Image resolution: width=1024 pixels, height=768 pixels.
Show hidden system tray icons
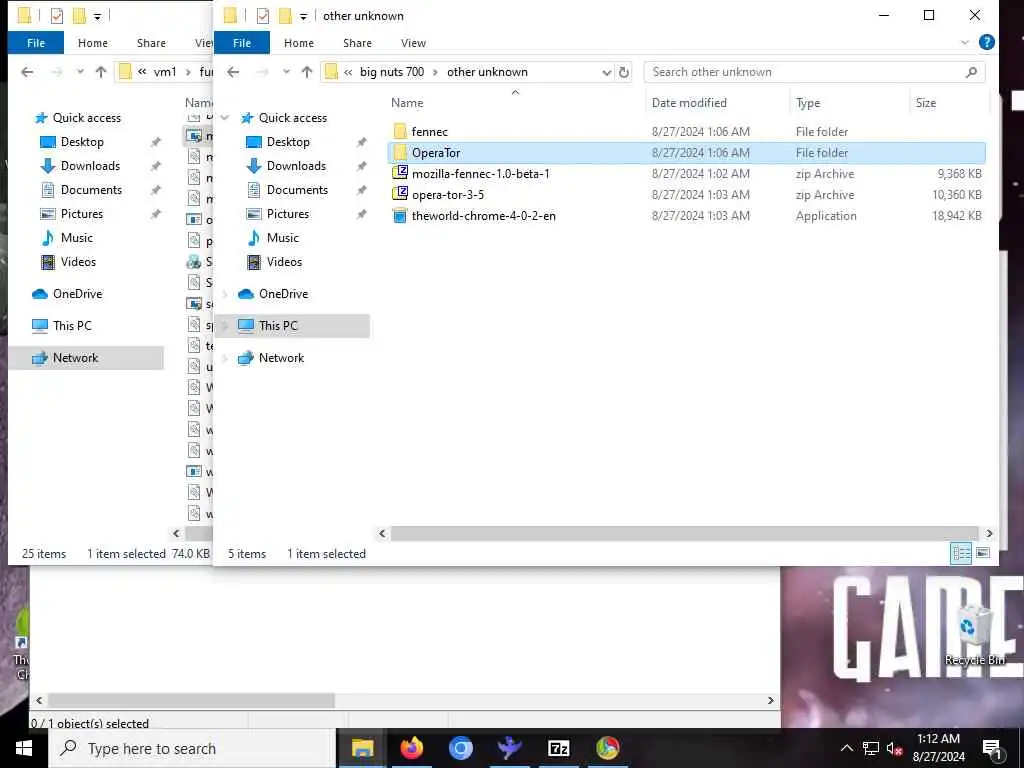tap(846, 748)
